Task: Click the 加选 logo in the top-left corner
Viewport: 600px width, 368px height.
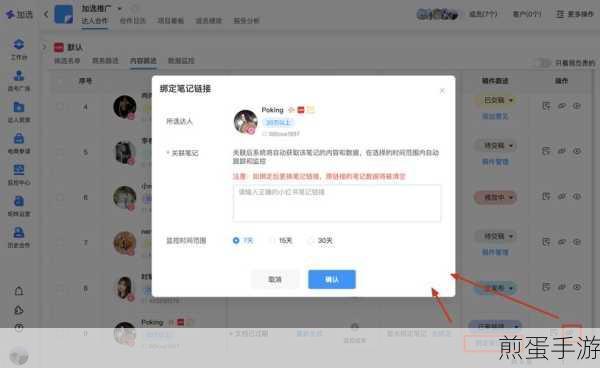Action: pyautogui.click(x=19, y=14)
